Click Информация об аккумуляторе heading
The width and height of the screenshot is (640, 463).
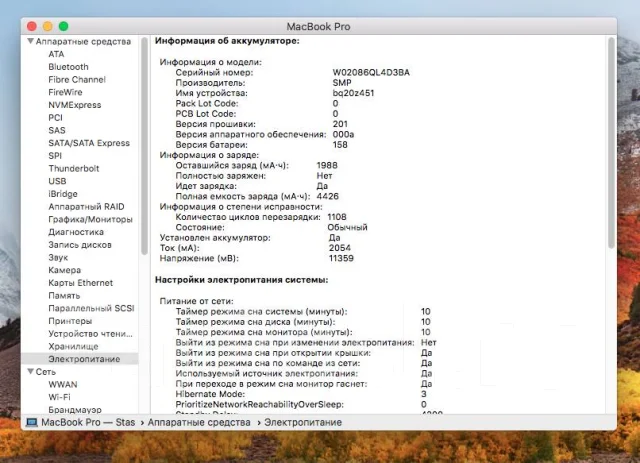pos(227,41)
